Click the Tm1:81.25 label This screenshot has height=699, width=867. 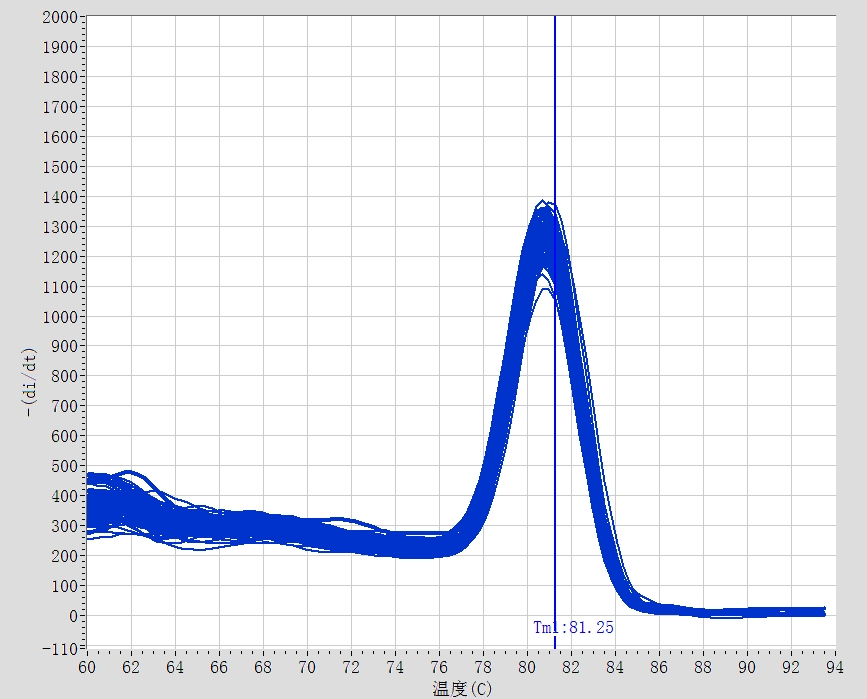pyautogui.click(x=573, y=628)
